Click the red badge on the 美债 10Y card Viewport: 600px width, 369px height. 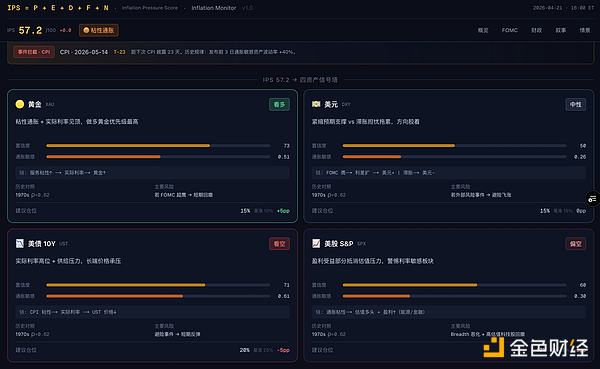[279, 244]
